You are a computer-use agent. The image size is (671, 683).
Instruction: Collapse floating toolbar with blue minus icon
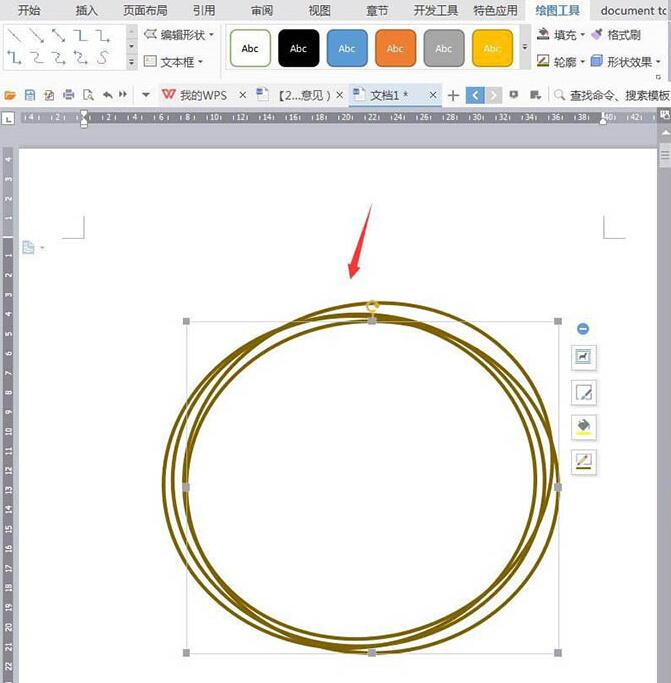tap(583, 328)
